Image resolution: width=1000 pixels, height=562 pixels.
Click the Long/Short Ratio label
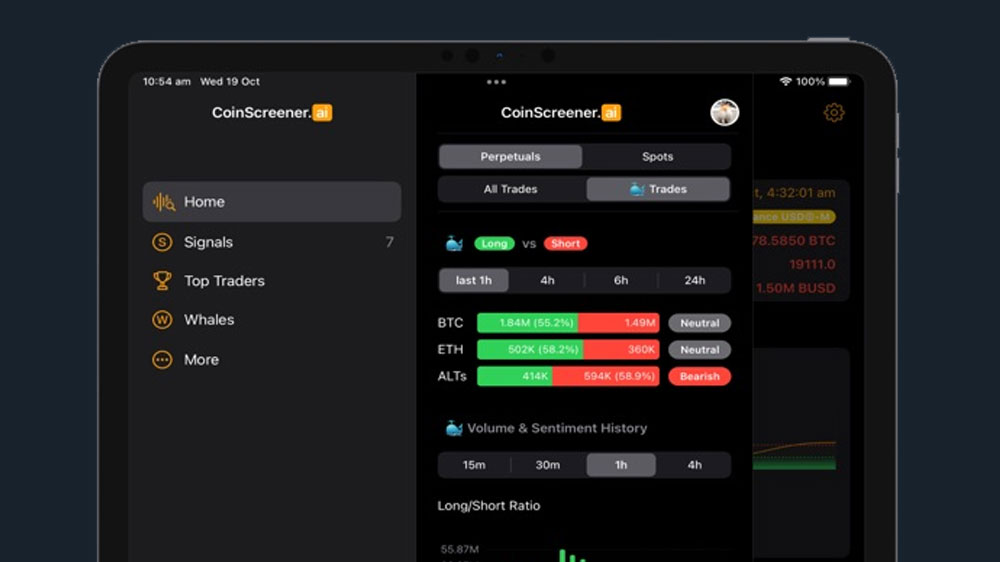pos(489,505)
